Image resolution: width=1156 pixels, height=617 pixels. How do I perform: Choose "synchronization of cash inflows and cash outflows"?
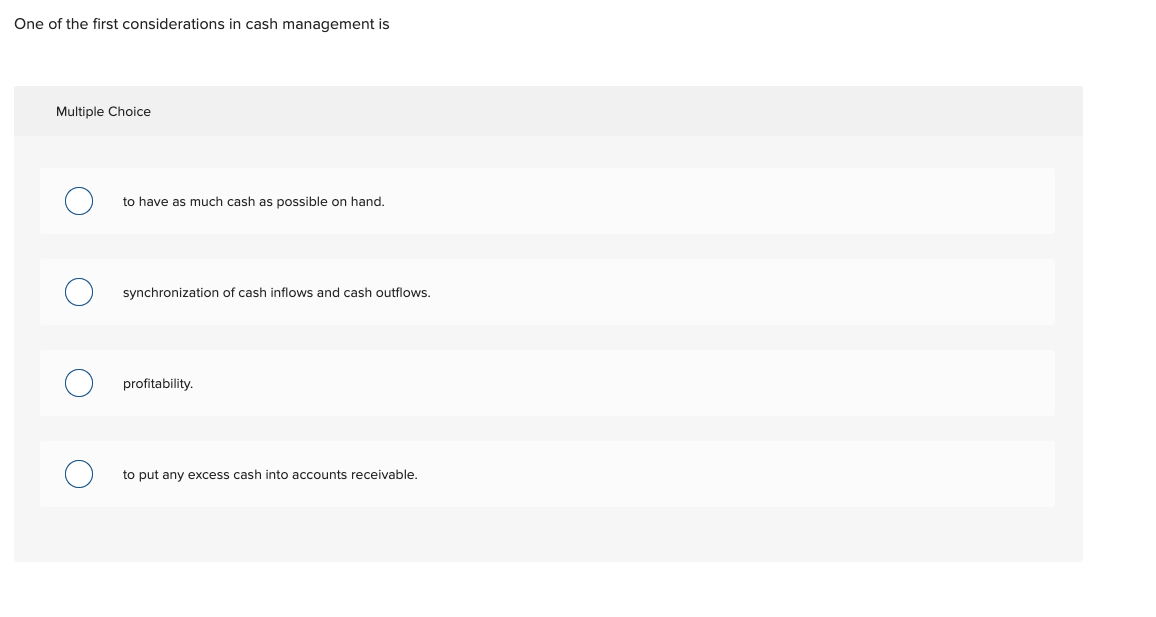pos(79,292)
